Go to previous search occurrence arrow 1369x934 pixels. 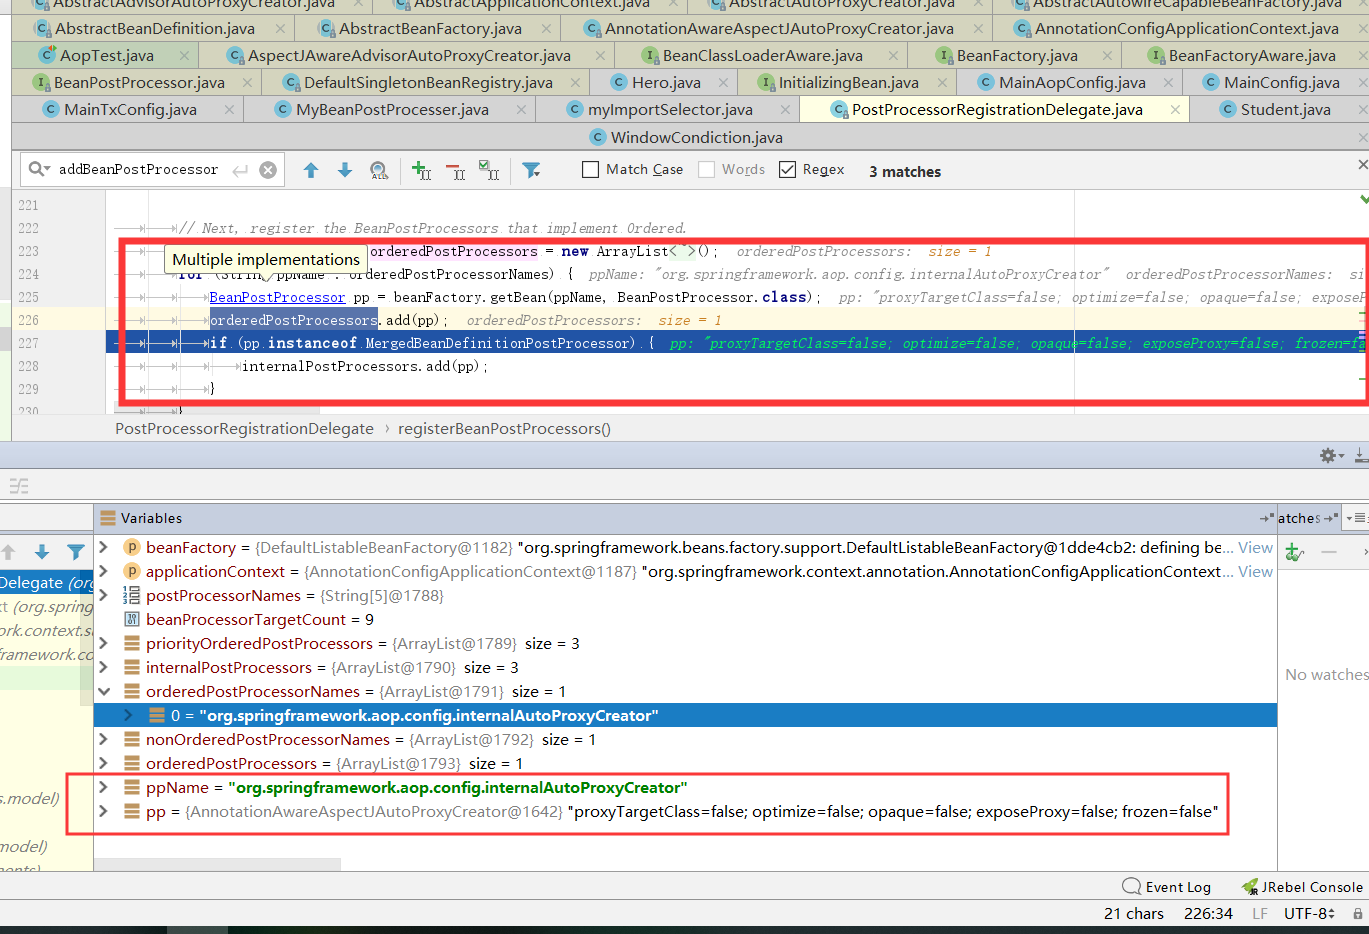[x=311, y=170]
